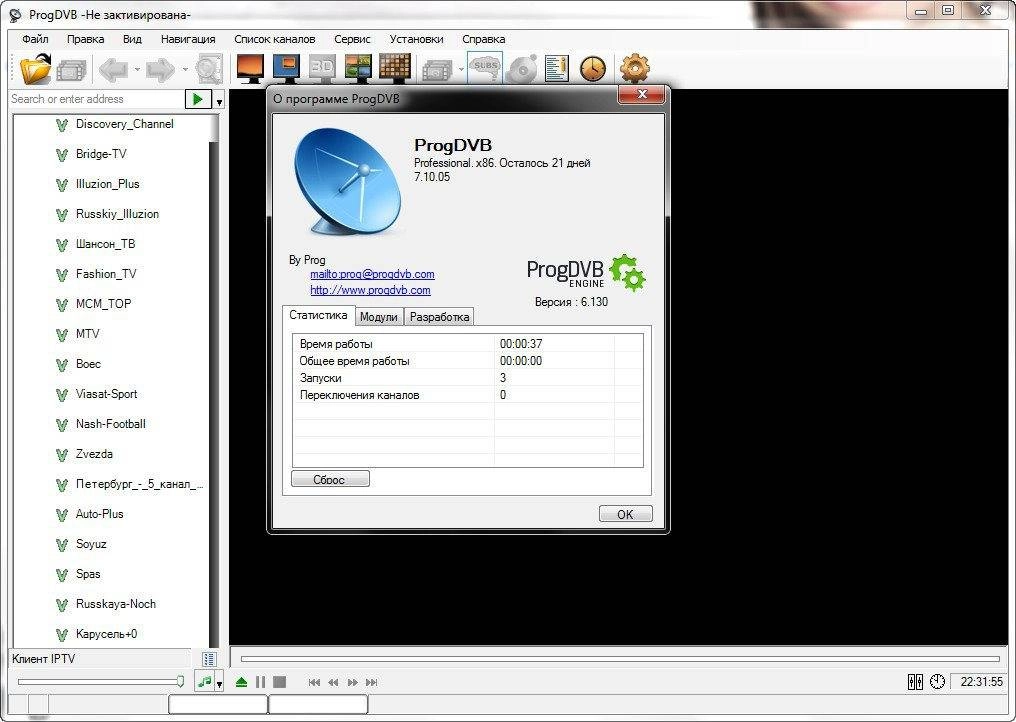
Task: Select the Discovery_Channel channel
Action: pyautogui.click(x=124, y=124)
